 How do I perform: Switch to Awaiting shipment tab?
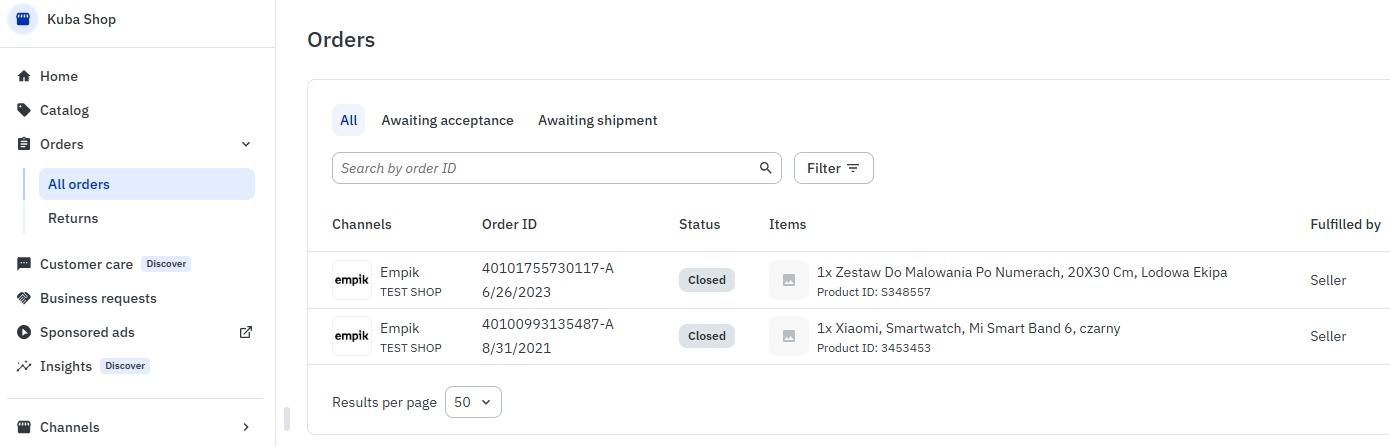click(597, 120)
